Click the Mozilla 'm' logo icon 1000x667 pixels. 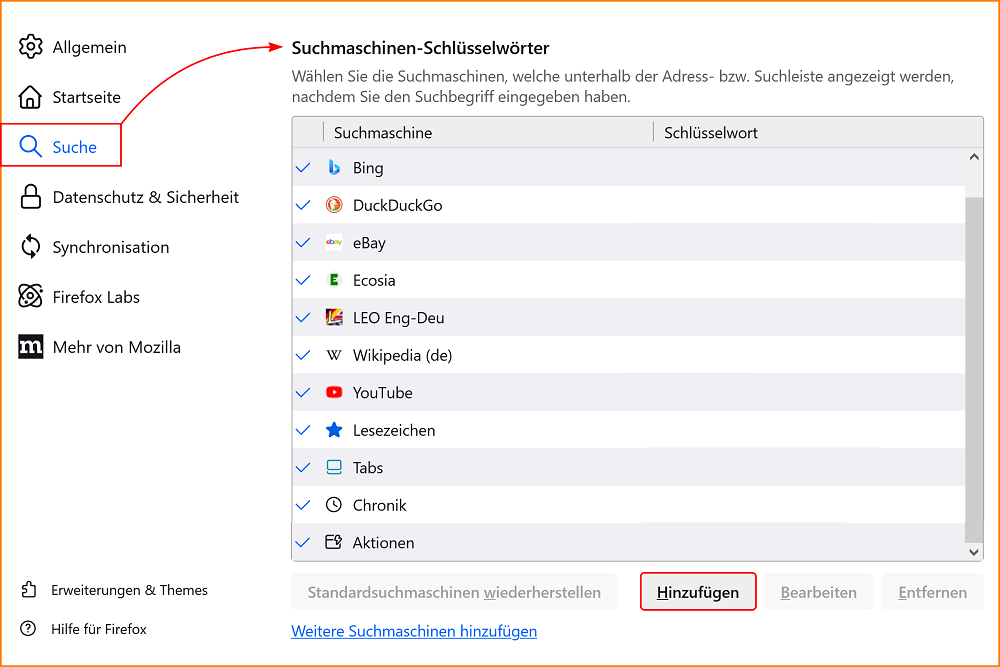click(x=30, y=347)
